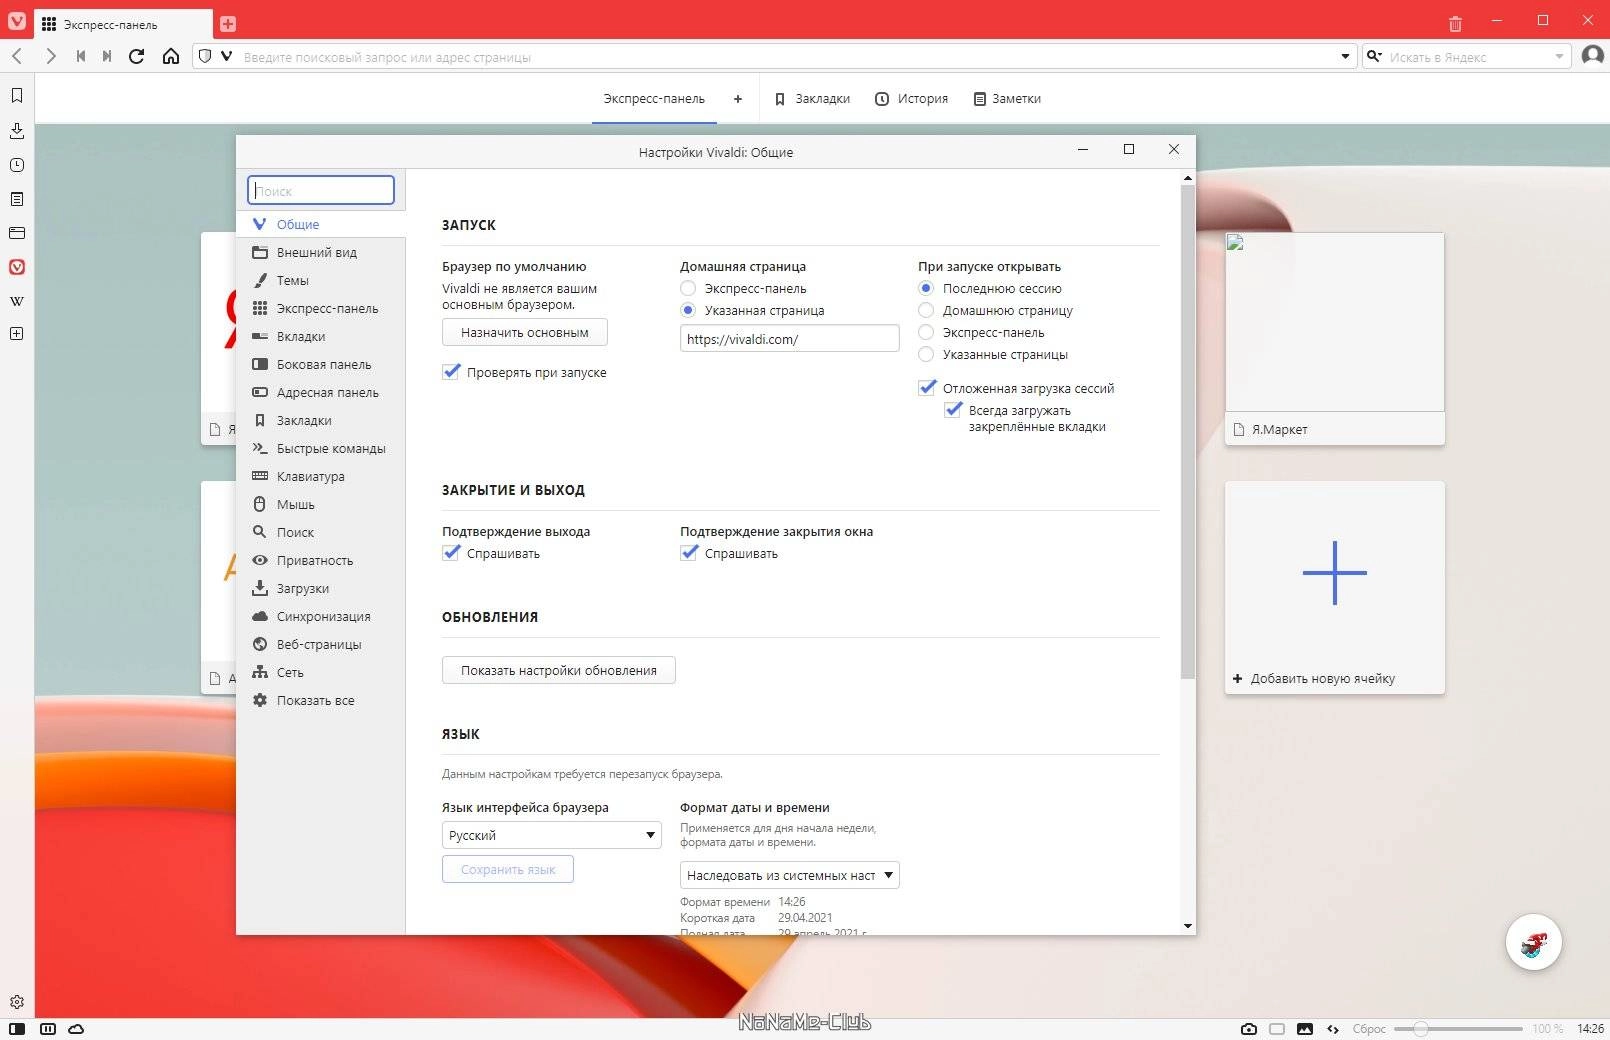The width and height of the screenshot is (1610, 1040).
Task: Click the homepage URL field "https://vivaldi.com/"
Action: coord(789,338)
